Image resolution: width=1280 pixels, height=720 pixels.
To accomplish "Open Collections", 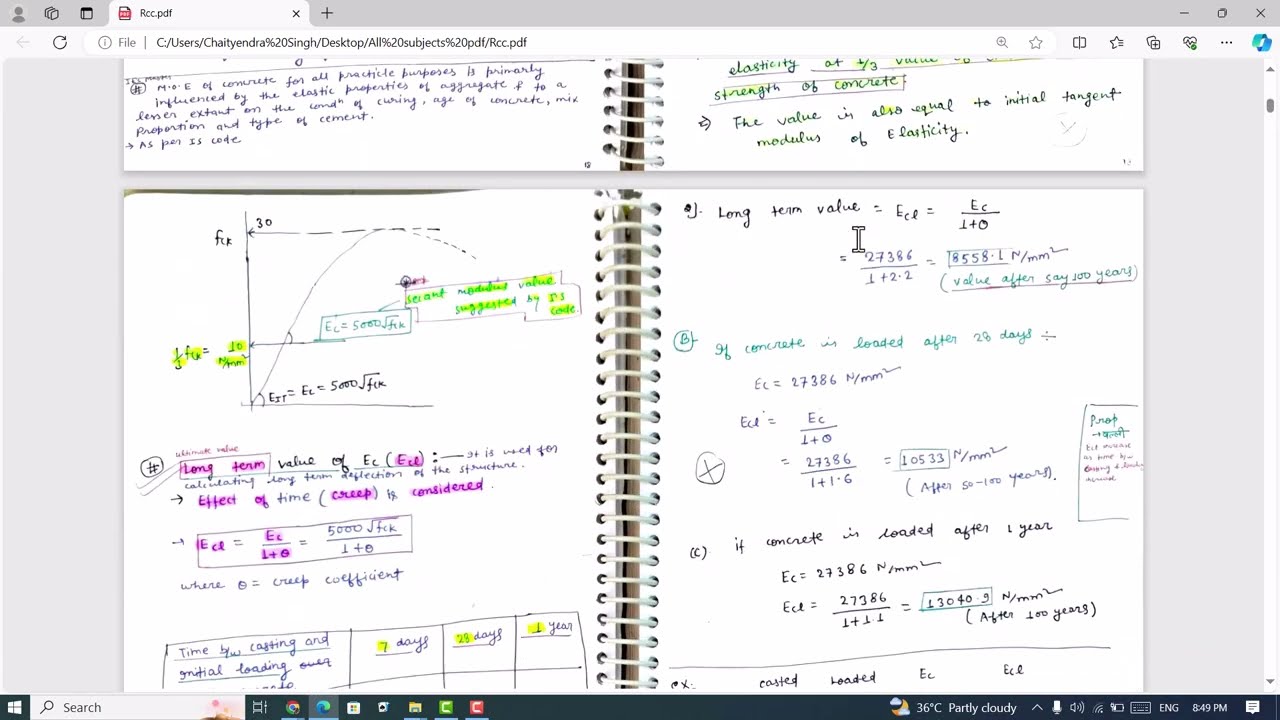I will pos(1154,42).
